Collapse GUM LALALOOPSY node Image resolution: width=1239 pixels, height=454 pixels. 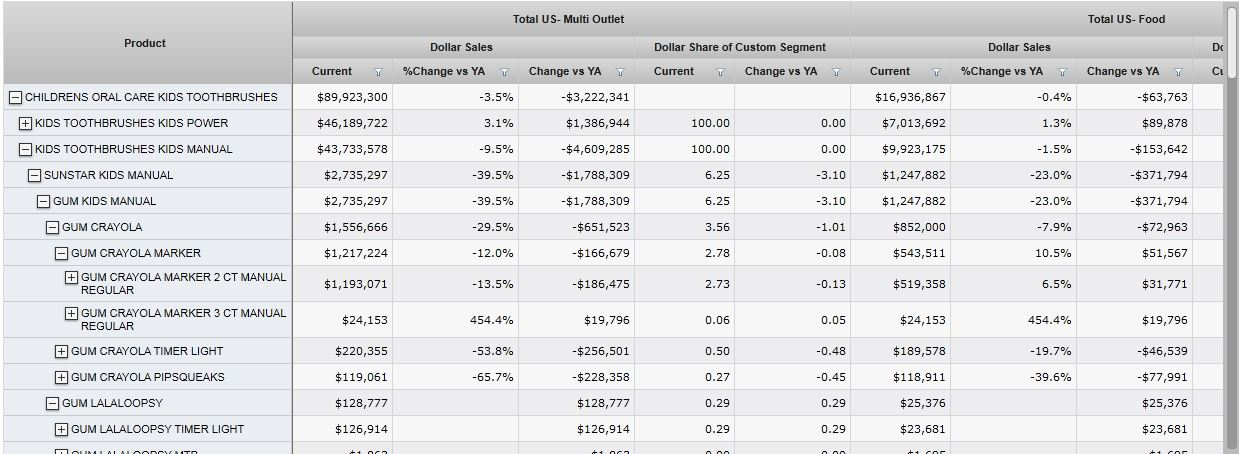[52, 404]
